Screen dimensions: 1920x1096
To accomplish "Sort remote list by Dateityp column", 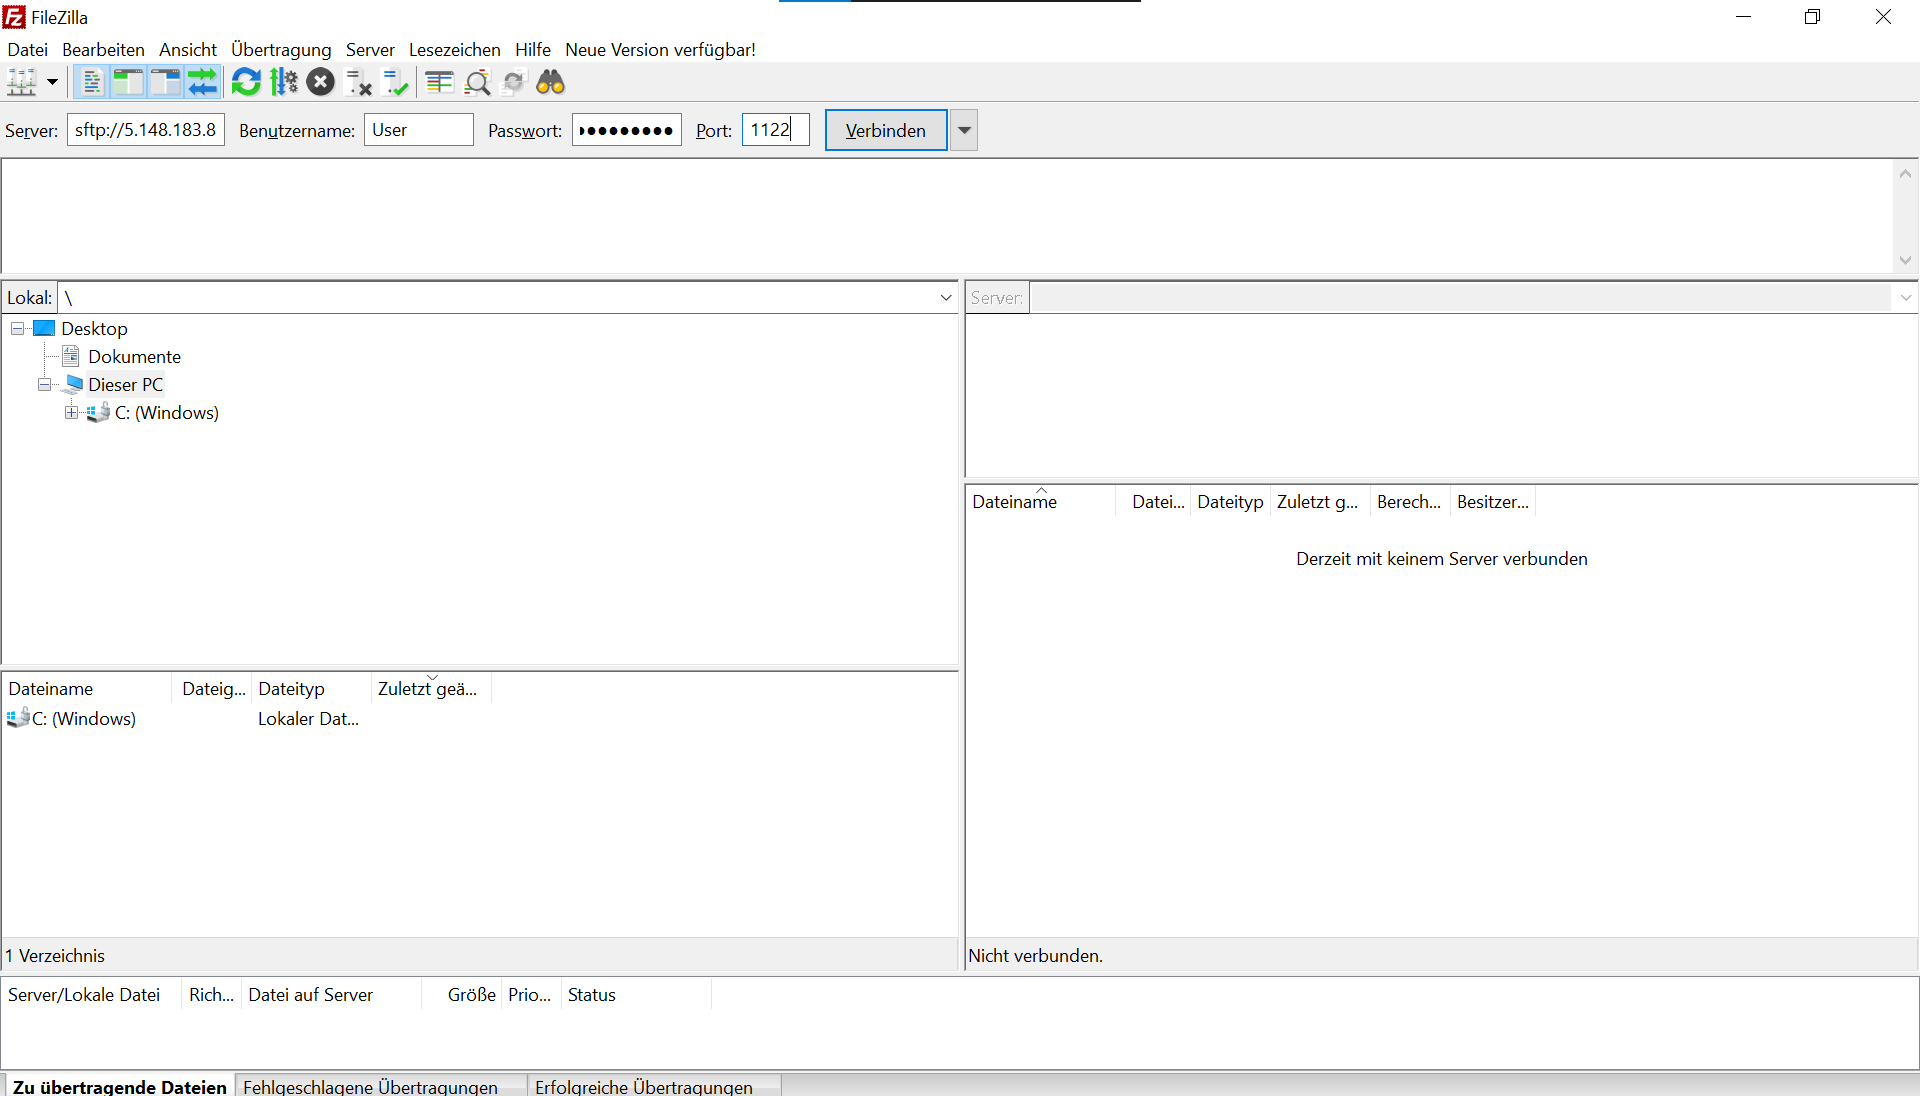I will pos(1230,502).
